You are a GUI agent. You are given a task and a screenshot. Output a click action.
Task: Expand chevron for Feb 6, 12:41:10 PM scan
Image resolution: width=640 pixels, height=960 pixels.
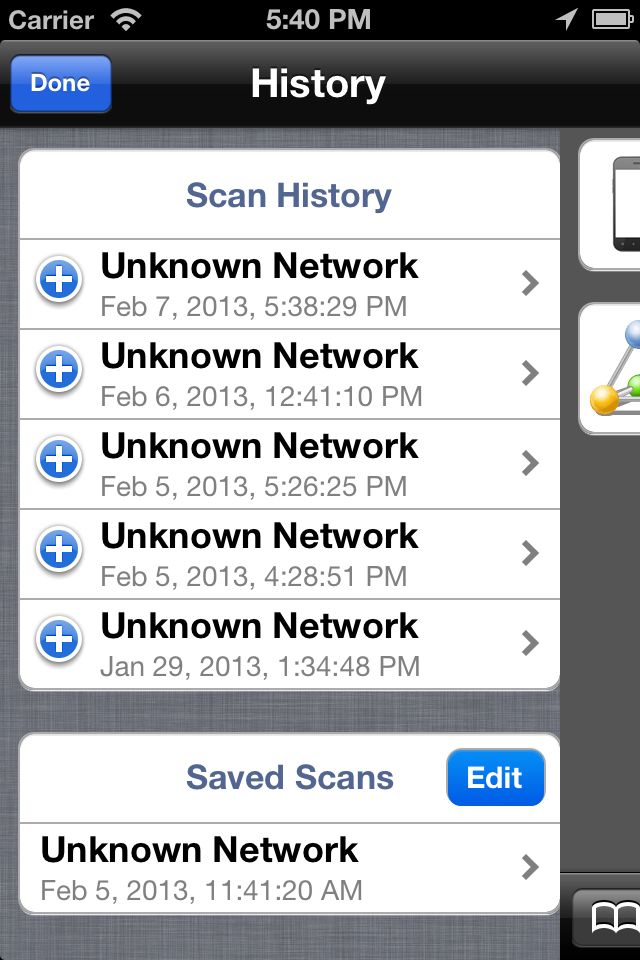click(530, 373)
